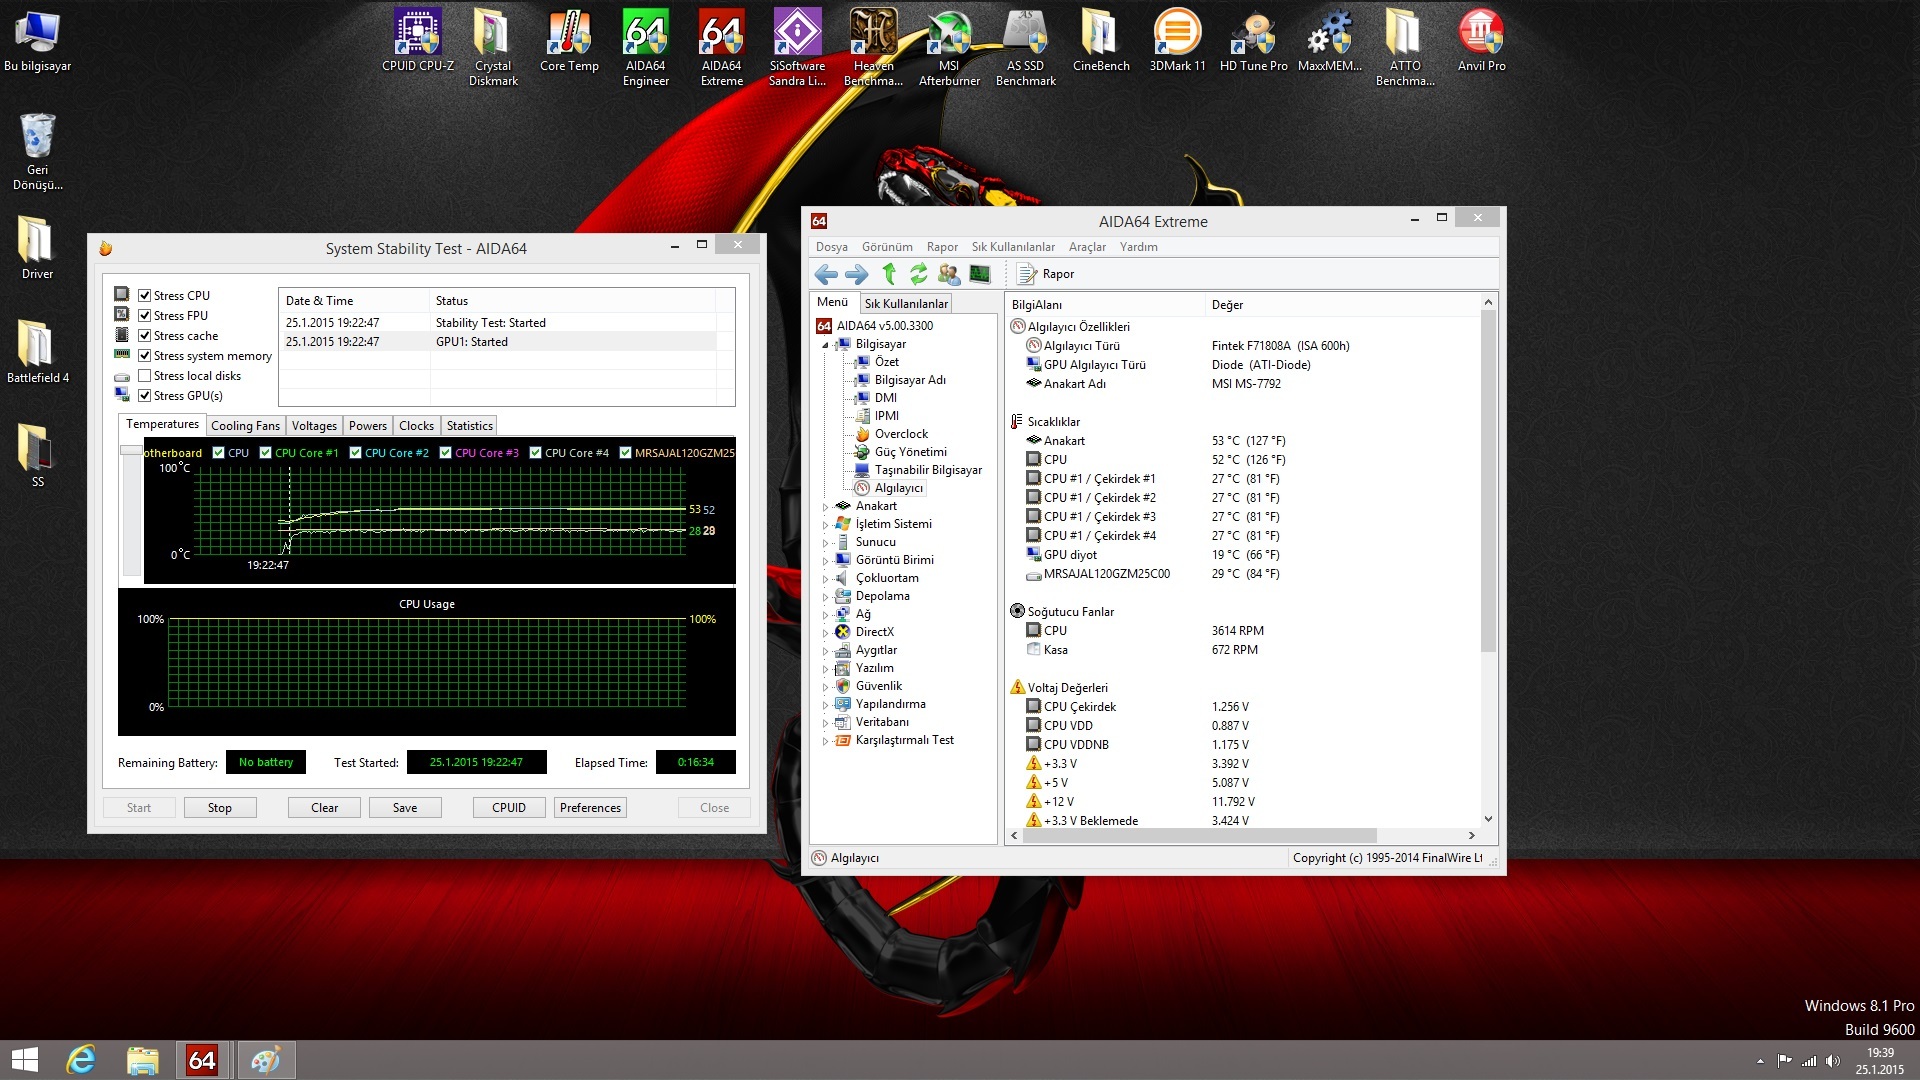Select Overclock in the tree
Image resolution: width=1920 pixels, height=1080 pixels.
[x=901, y=434]
